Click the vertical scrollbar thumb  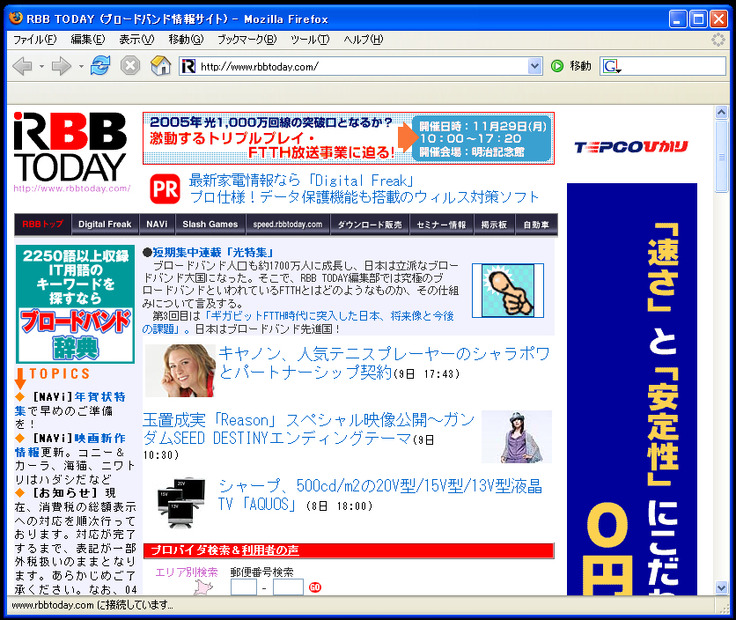click(721, 156)
